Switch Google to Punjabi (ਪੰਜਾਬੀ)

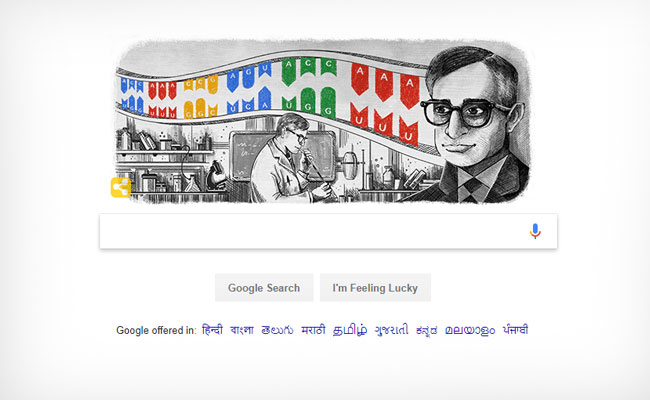516,330
